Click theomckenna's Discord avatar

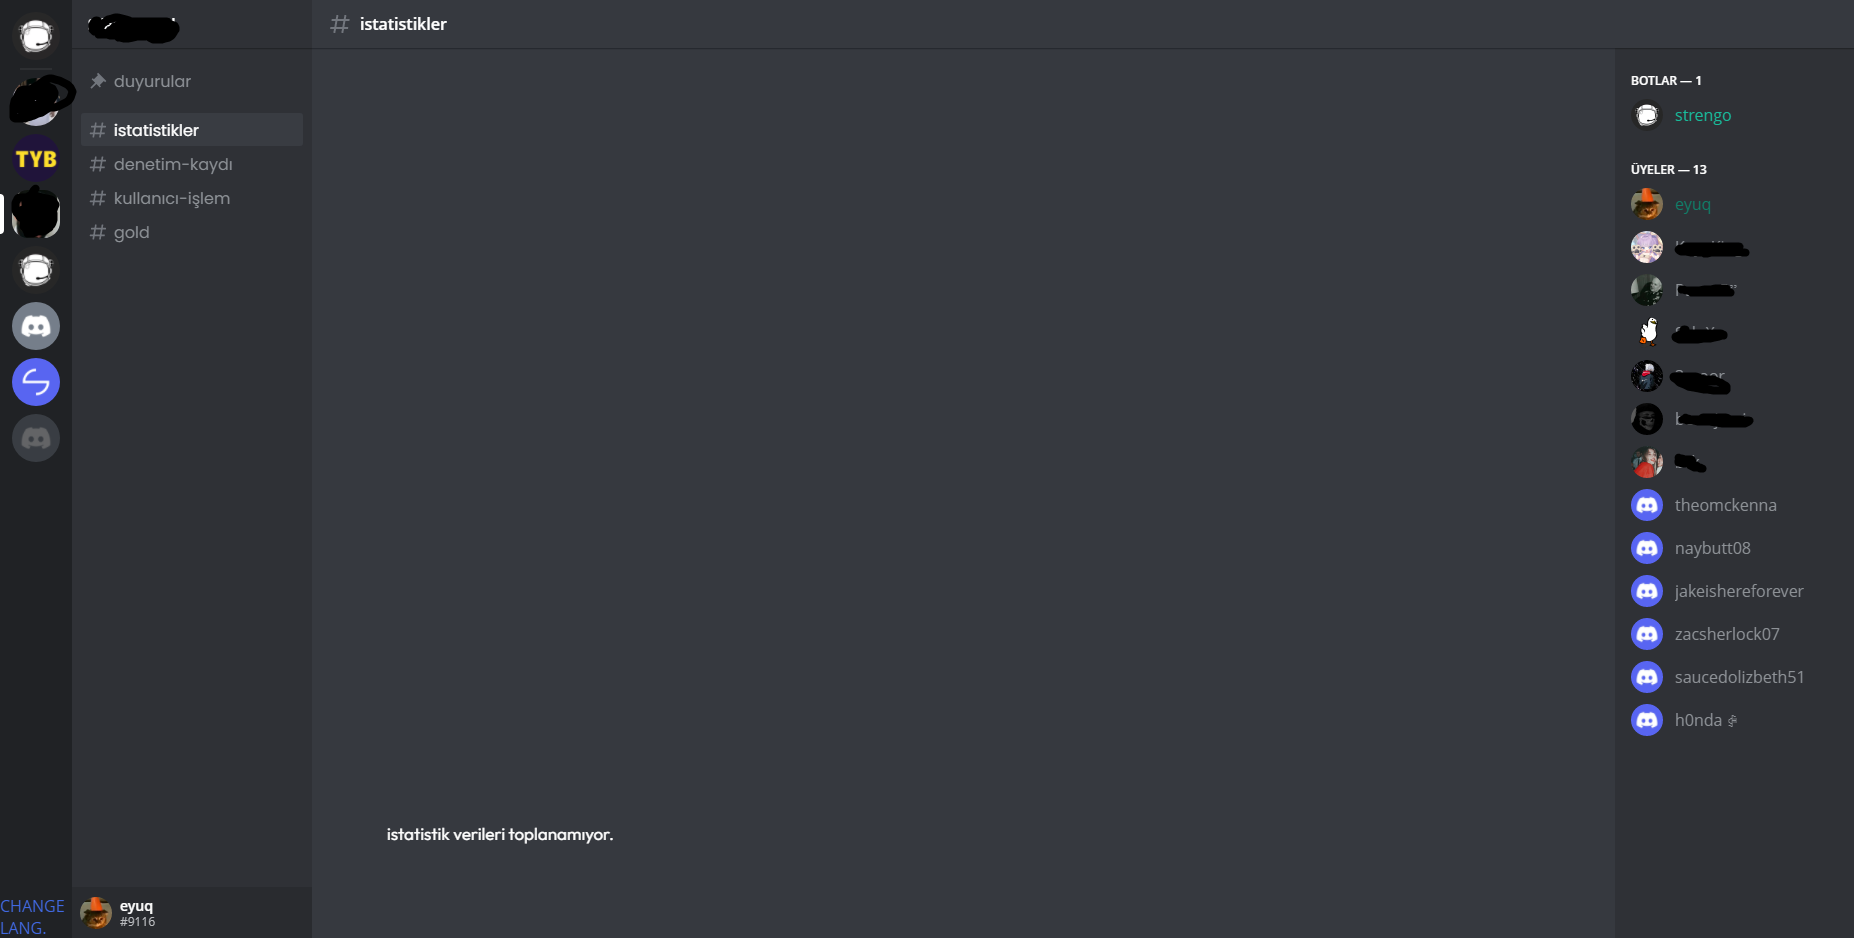(x=1647, y=505)
